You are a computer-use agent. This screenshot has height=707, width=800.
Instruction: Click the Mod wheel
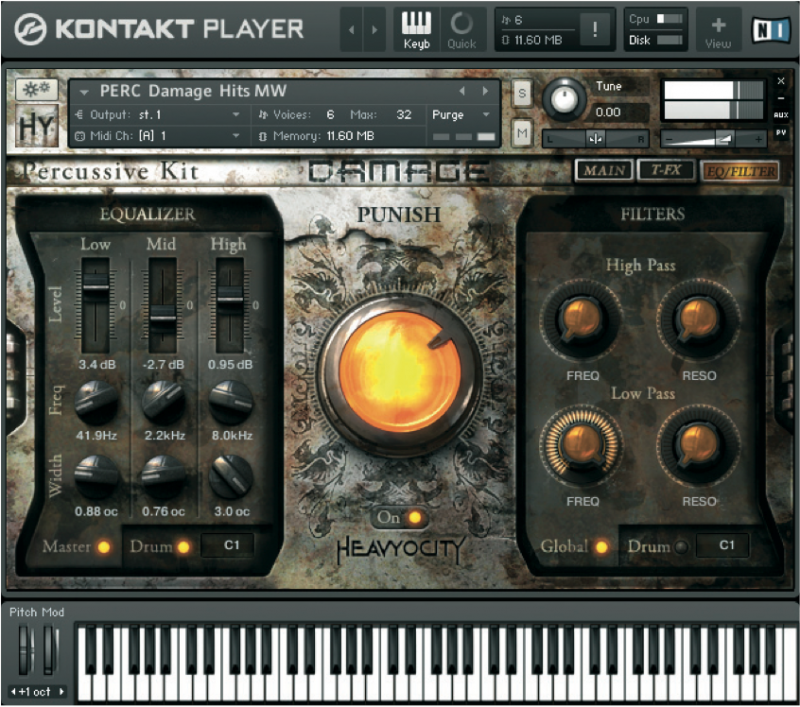[50, 650]
